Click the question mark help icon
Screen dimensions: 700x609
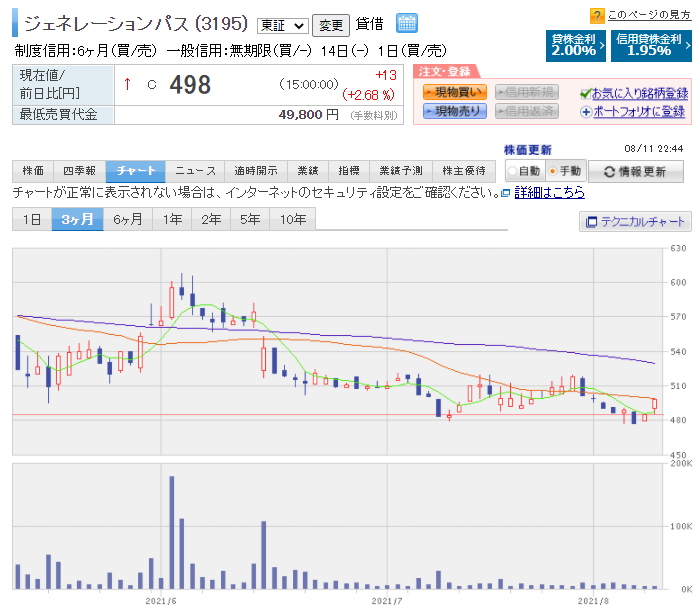pos(597,16)
